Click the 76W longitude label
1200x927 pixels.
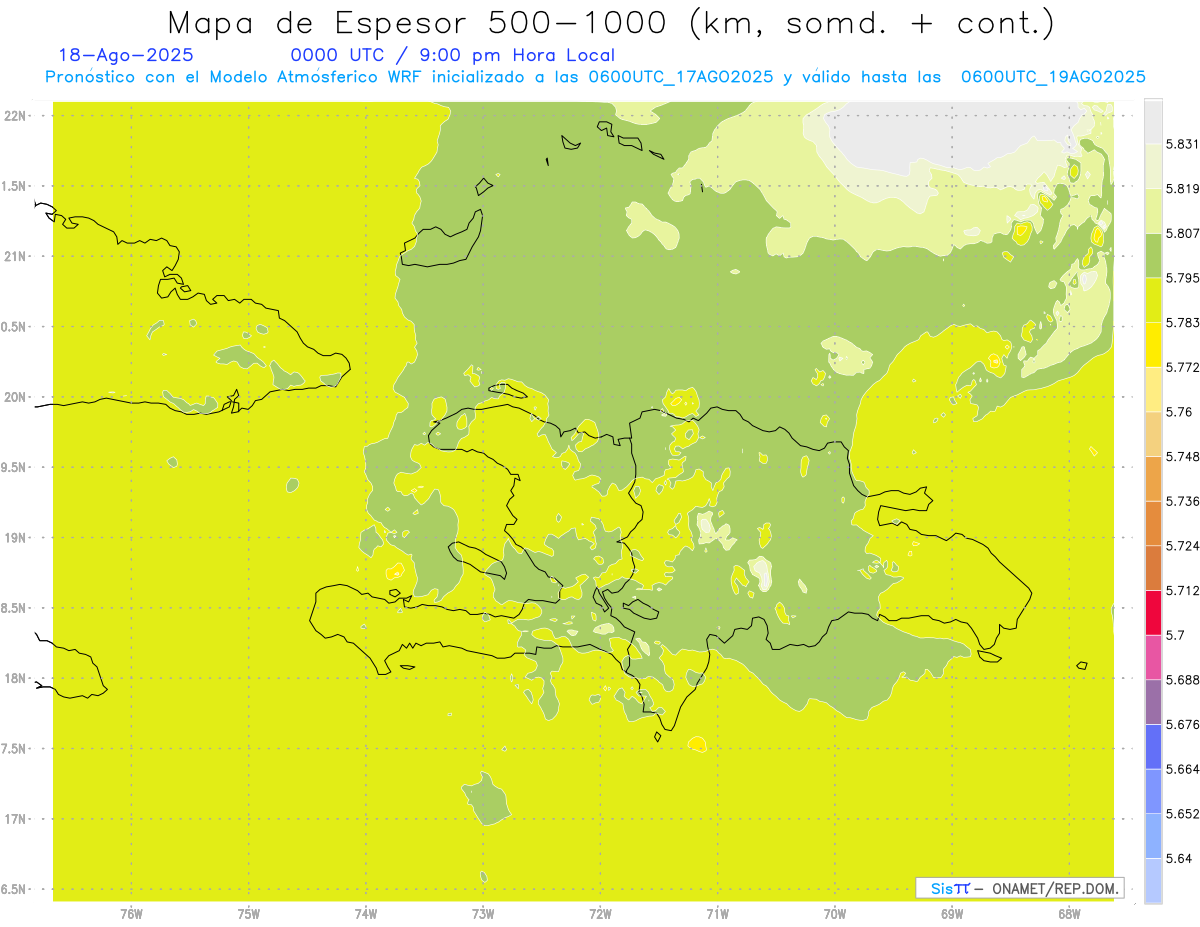[131, 914]
